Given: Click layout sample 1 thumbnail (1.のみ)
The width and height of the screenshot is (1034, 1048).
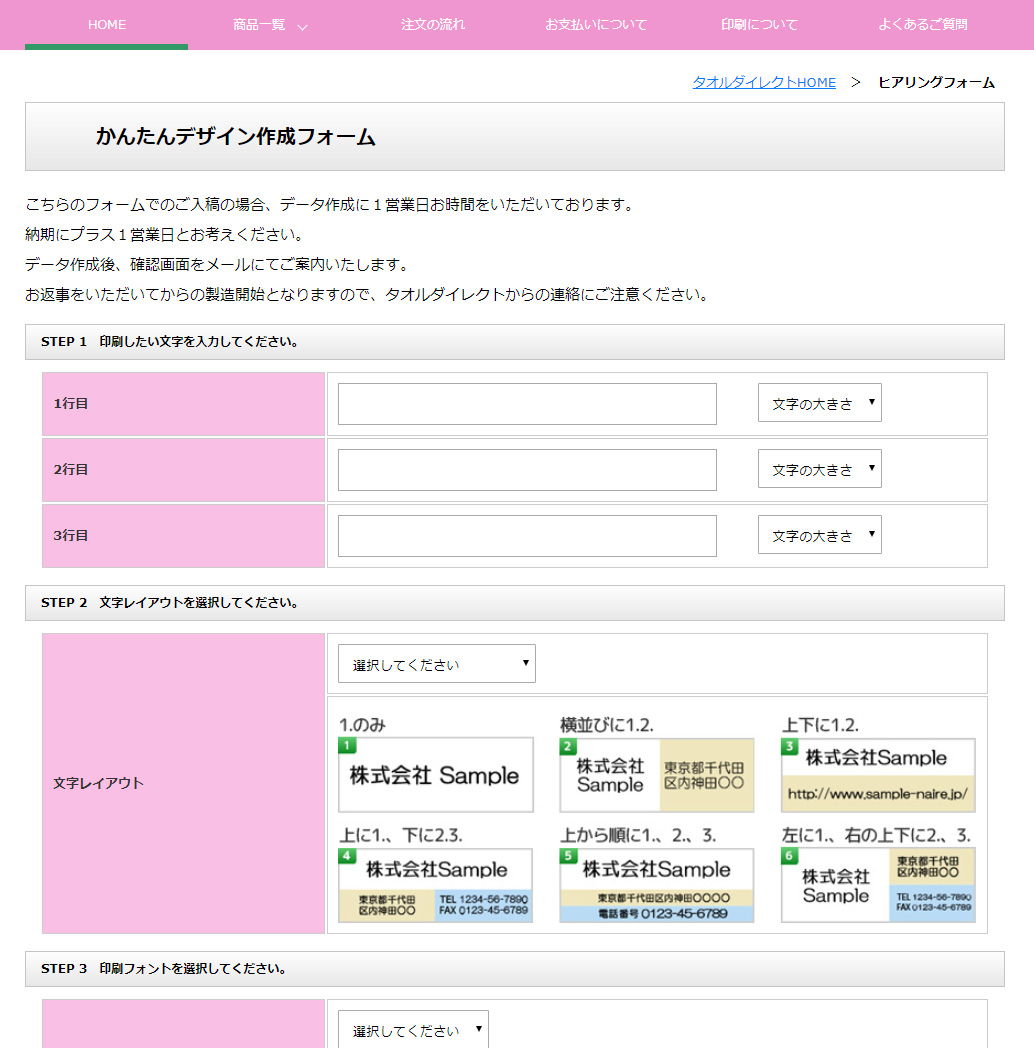Looking at the screenshot, I should click(436, 775).
